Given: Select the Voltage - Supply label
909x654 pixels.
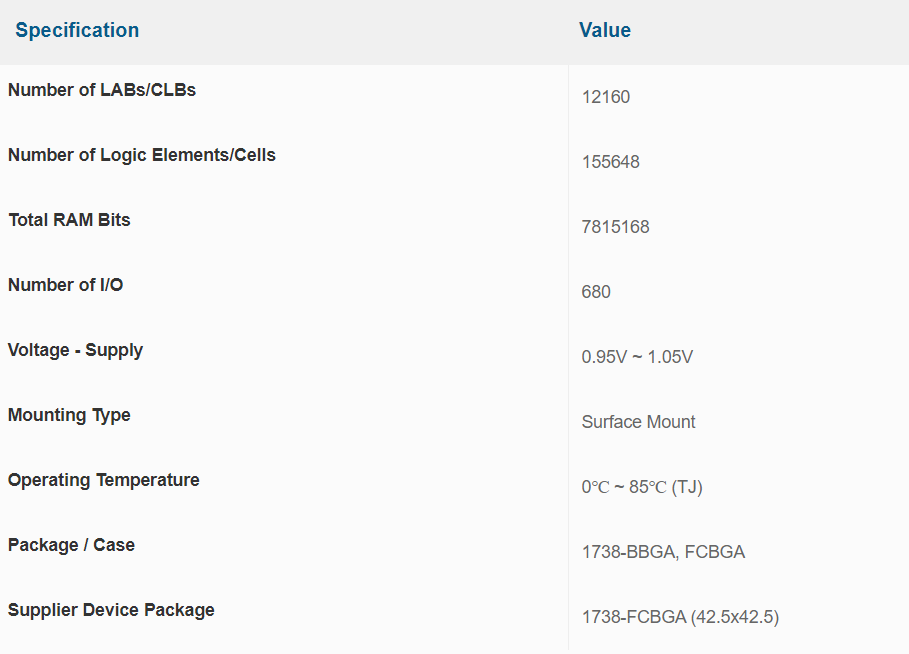Looking at the screenshot, I should tap(76, 350).
